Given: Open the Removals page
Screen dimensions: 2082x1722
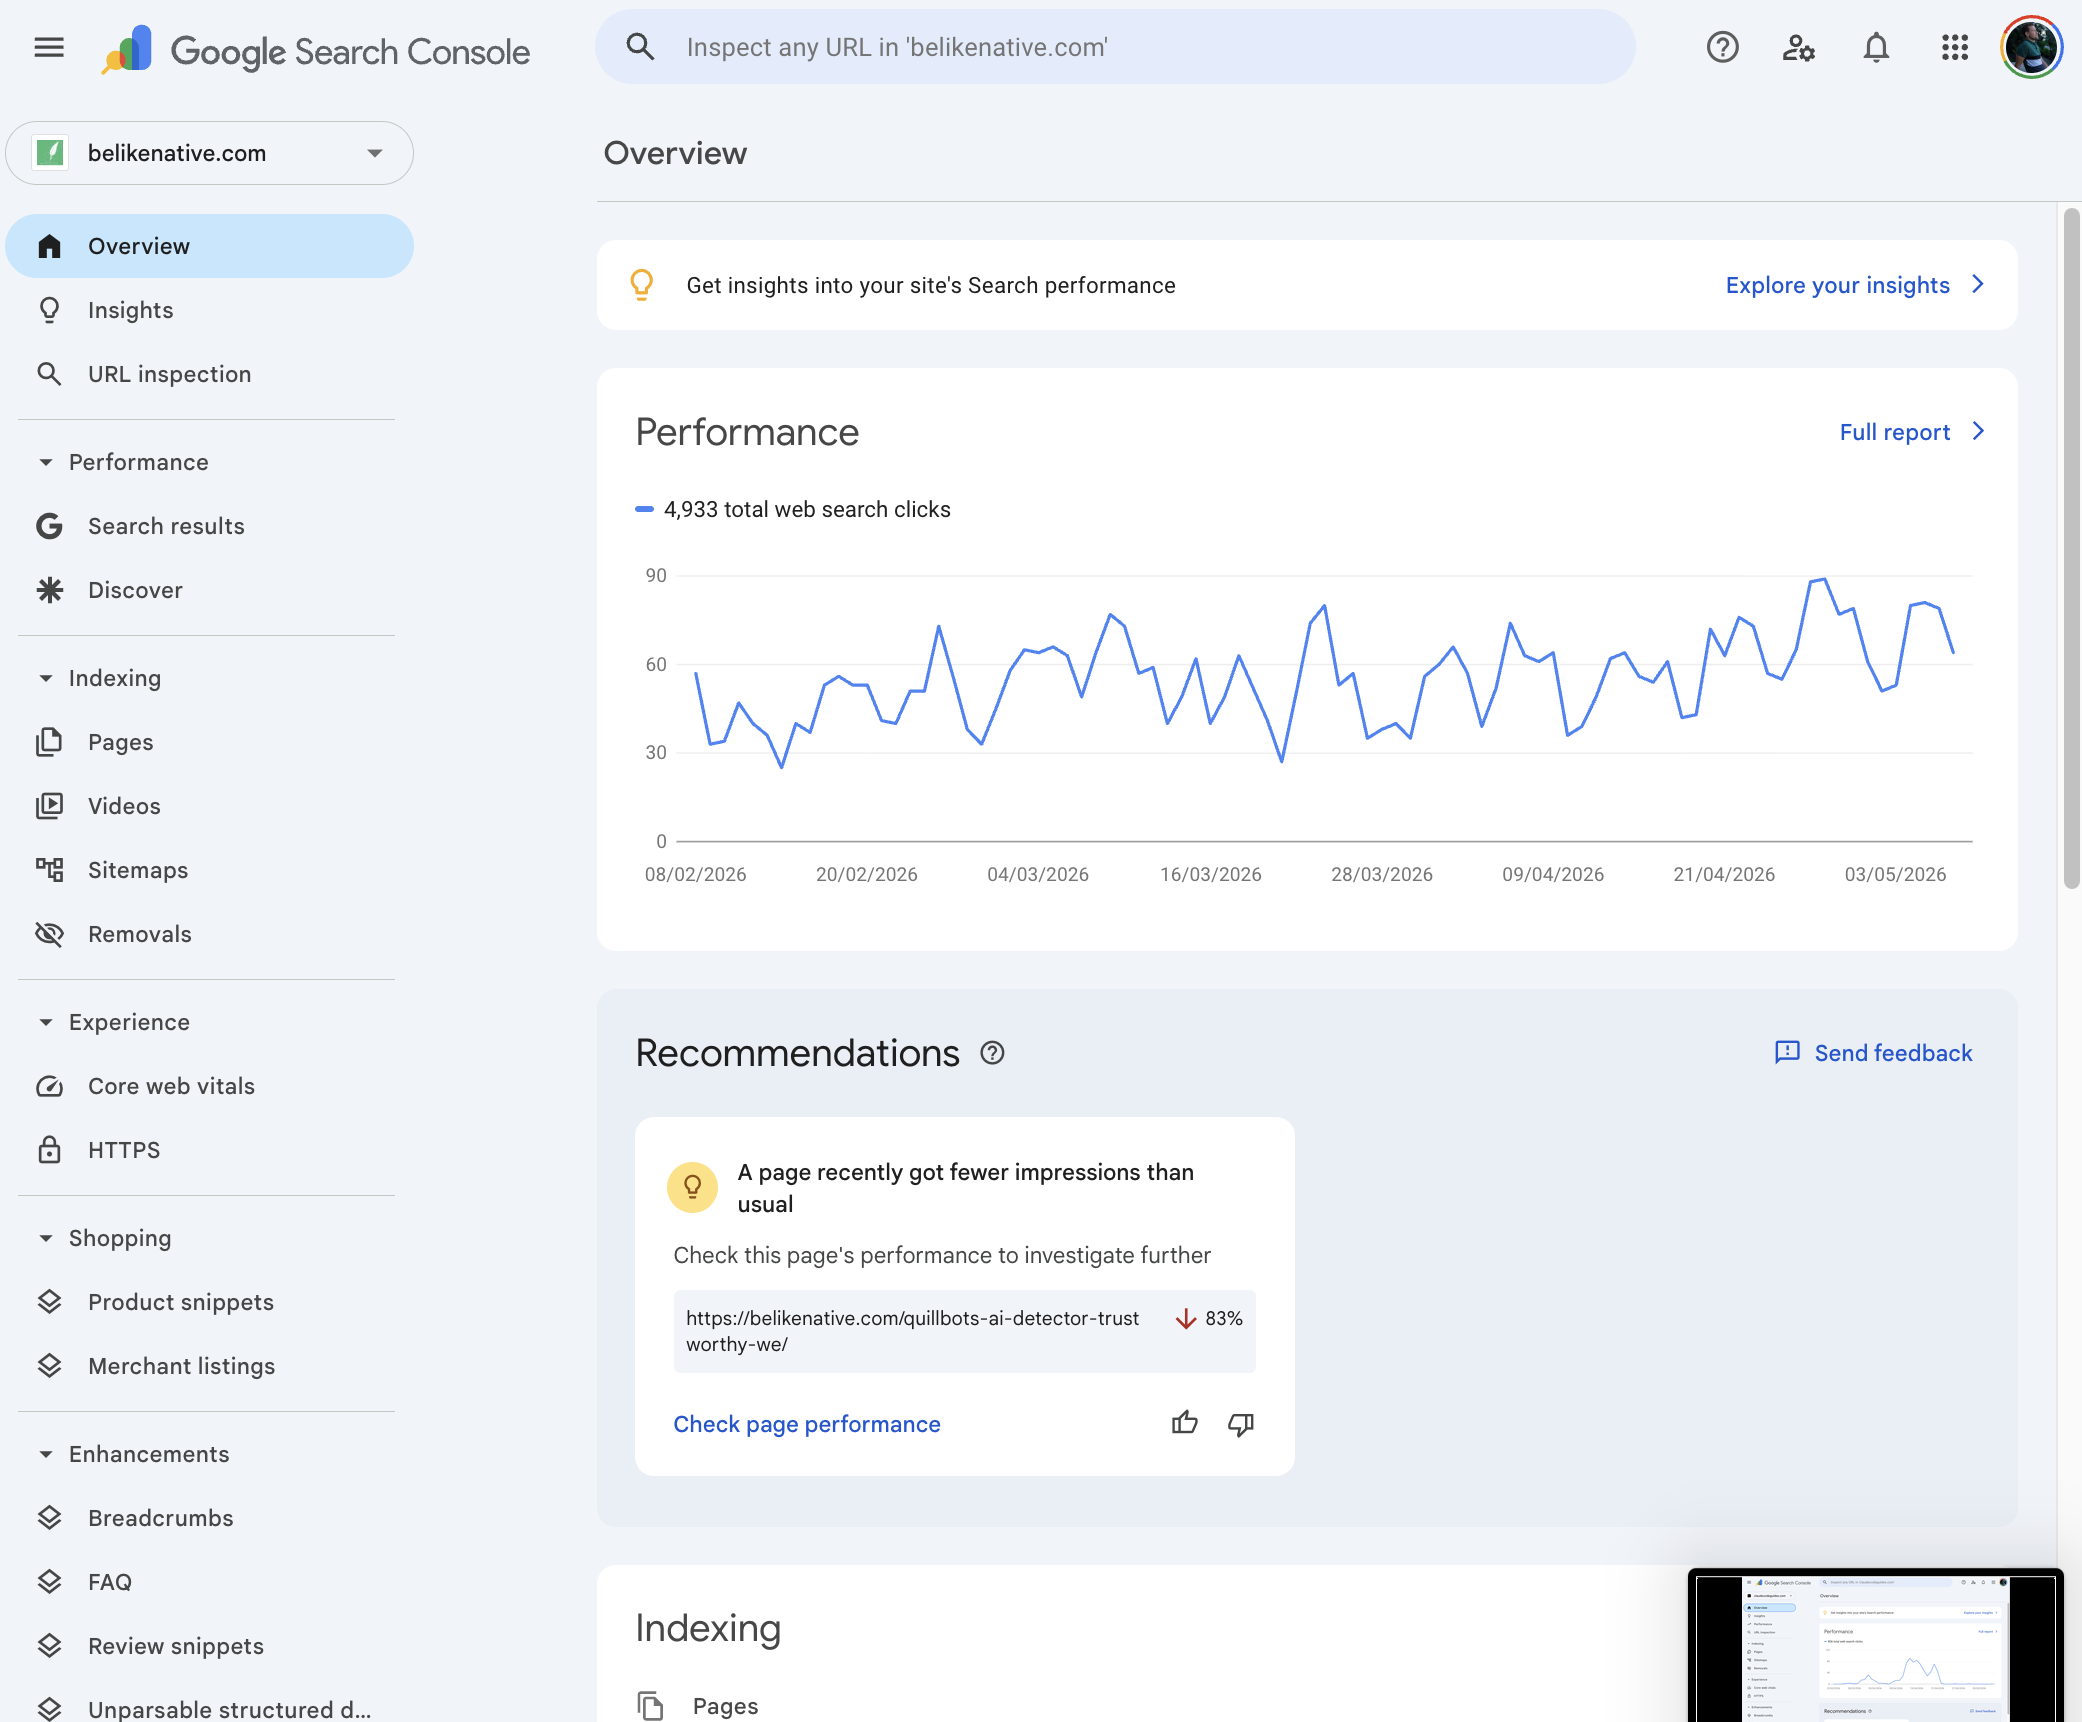Looking at the screenshot, I should tap(210, 934).
